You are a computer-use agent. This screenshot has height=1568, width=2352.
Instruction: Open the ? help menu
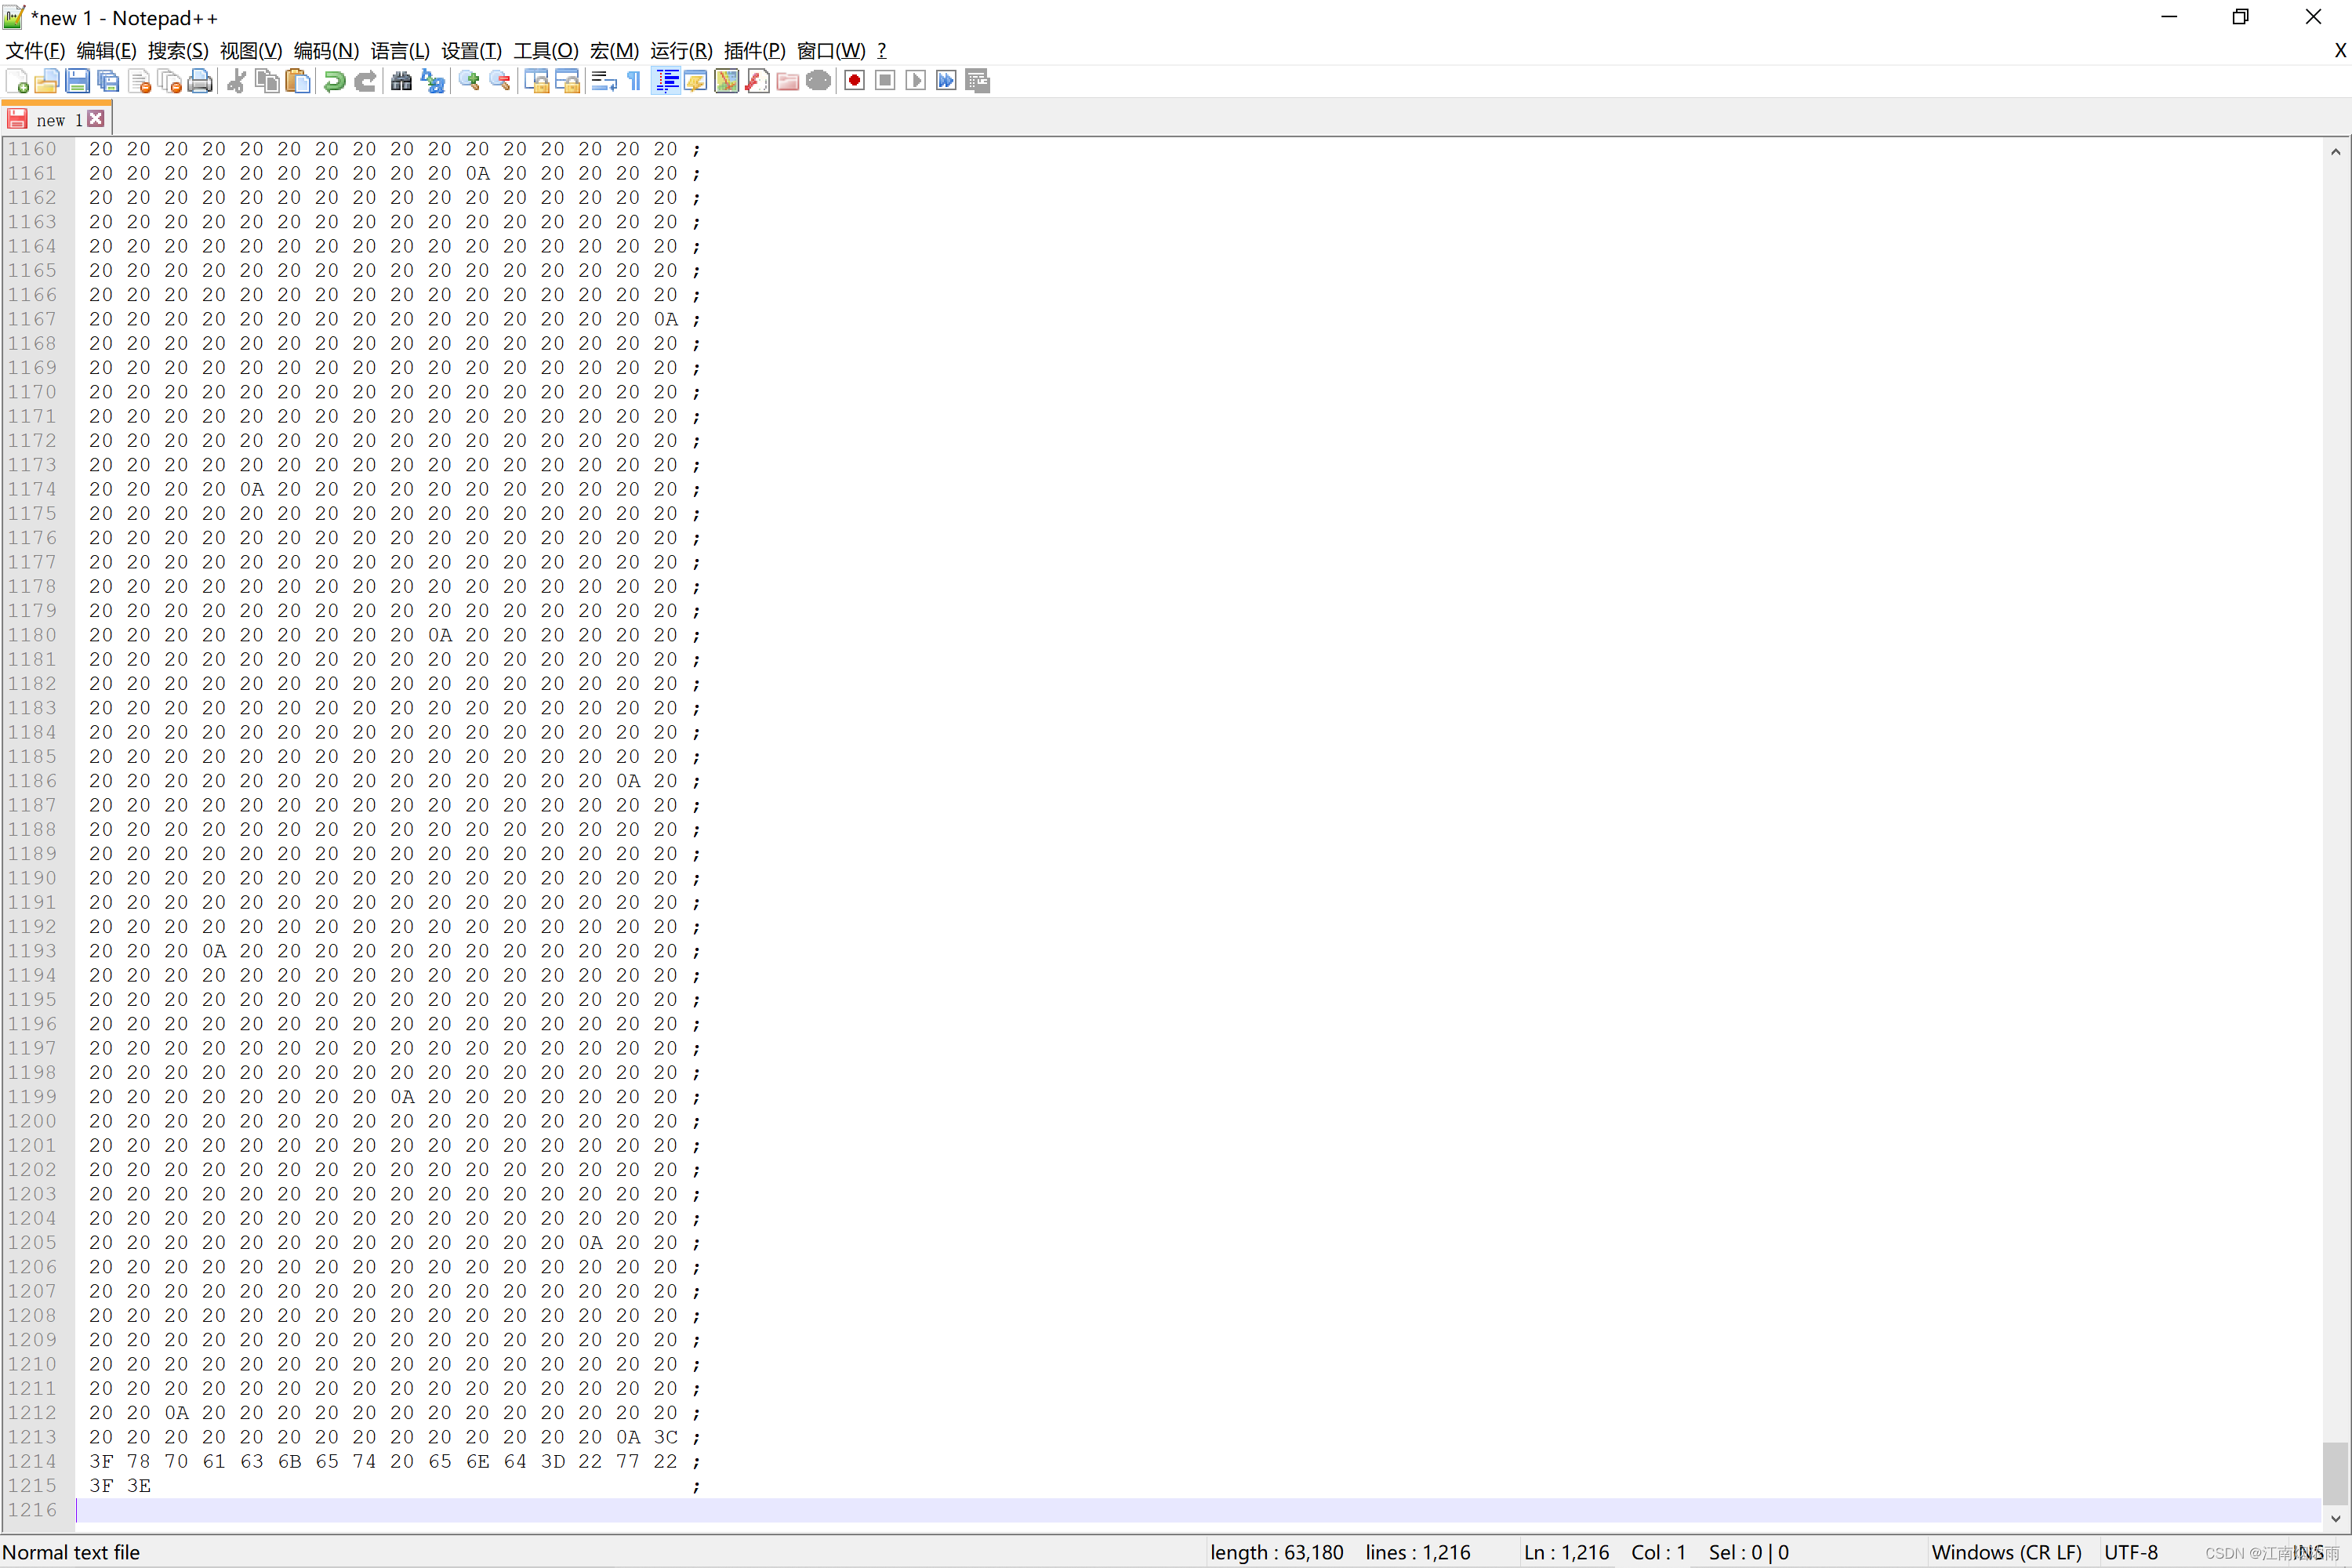[x=882, y=51]
